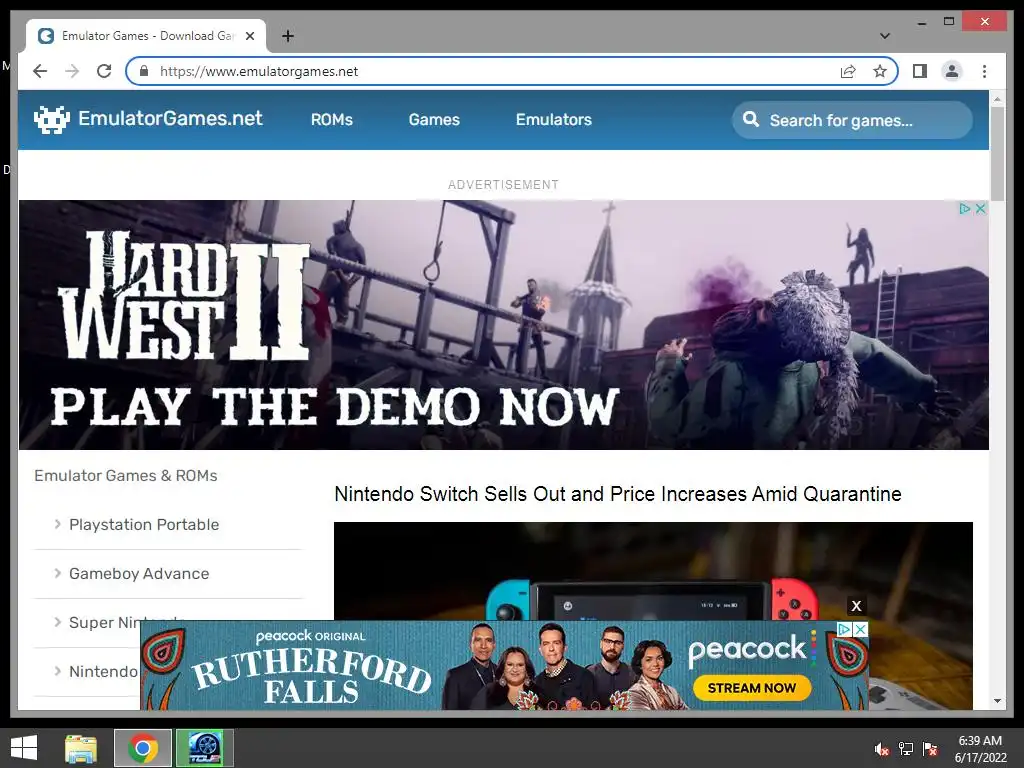The height and width of the screenshot is (768, 1024).
Task: Open the Windows Start menu
Action: (x=24, y=748)
